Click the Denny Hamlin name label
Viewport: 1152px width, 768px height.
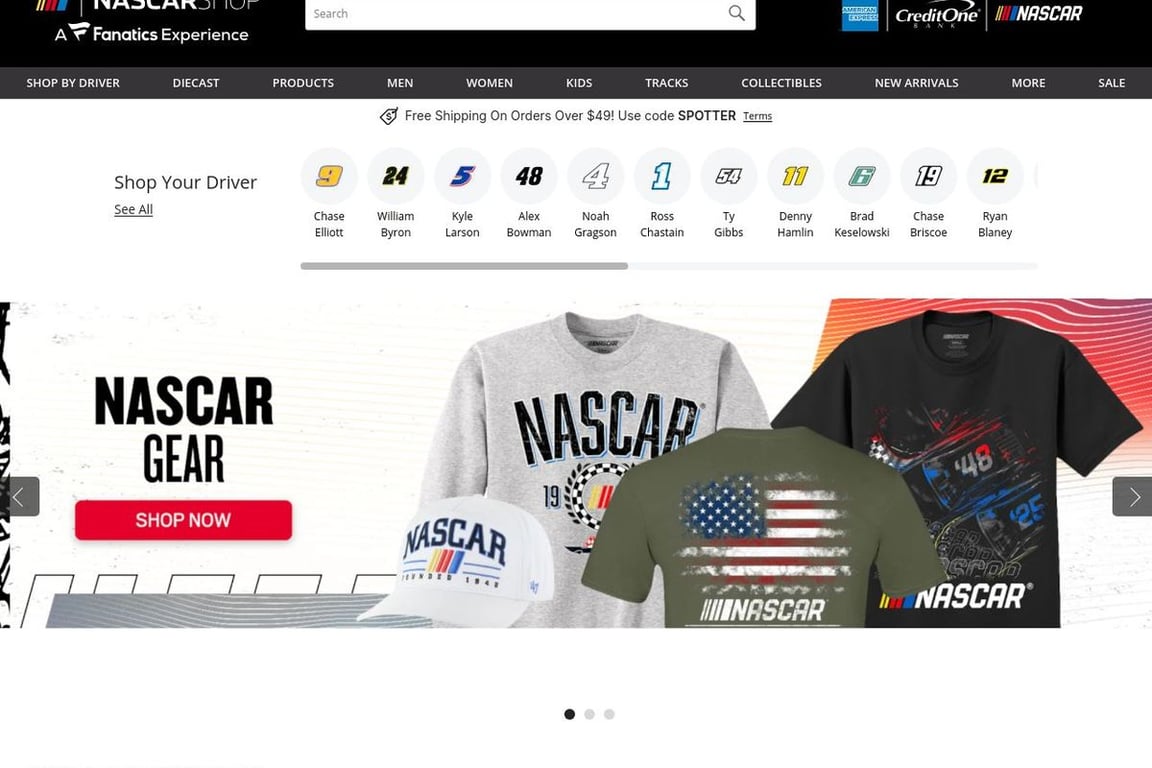pyautogui.click(x=795, y=224)
